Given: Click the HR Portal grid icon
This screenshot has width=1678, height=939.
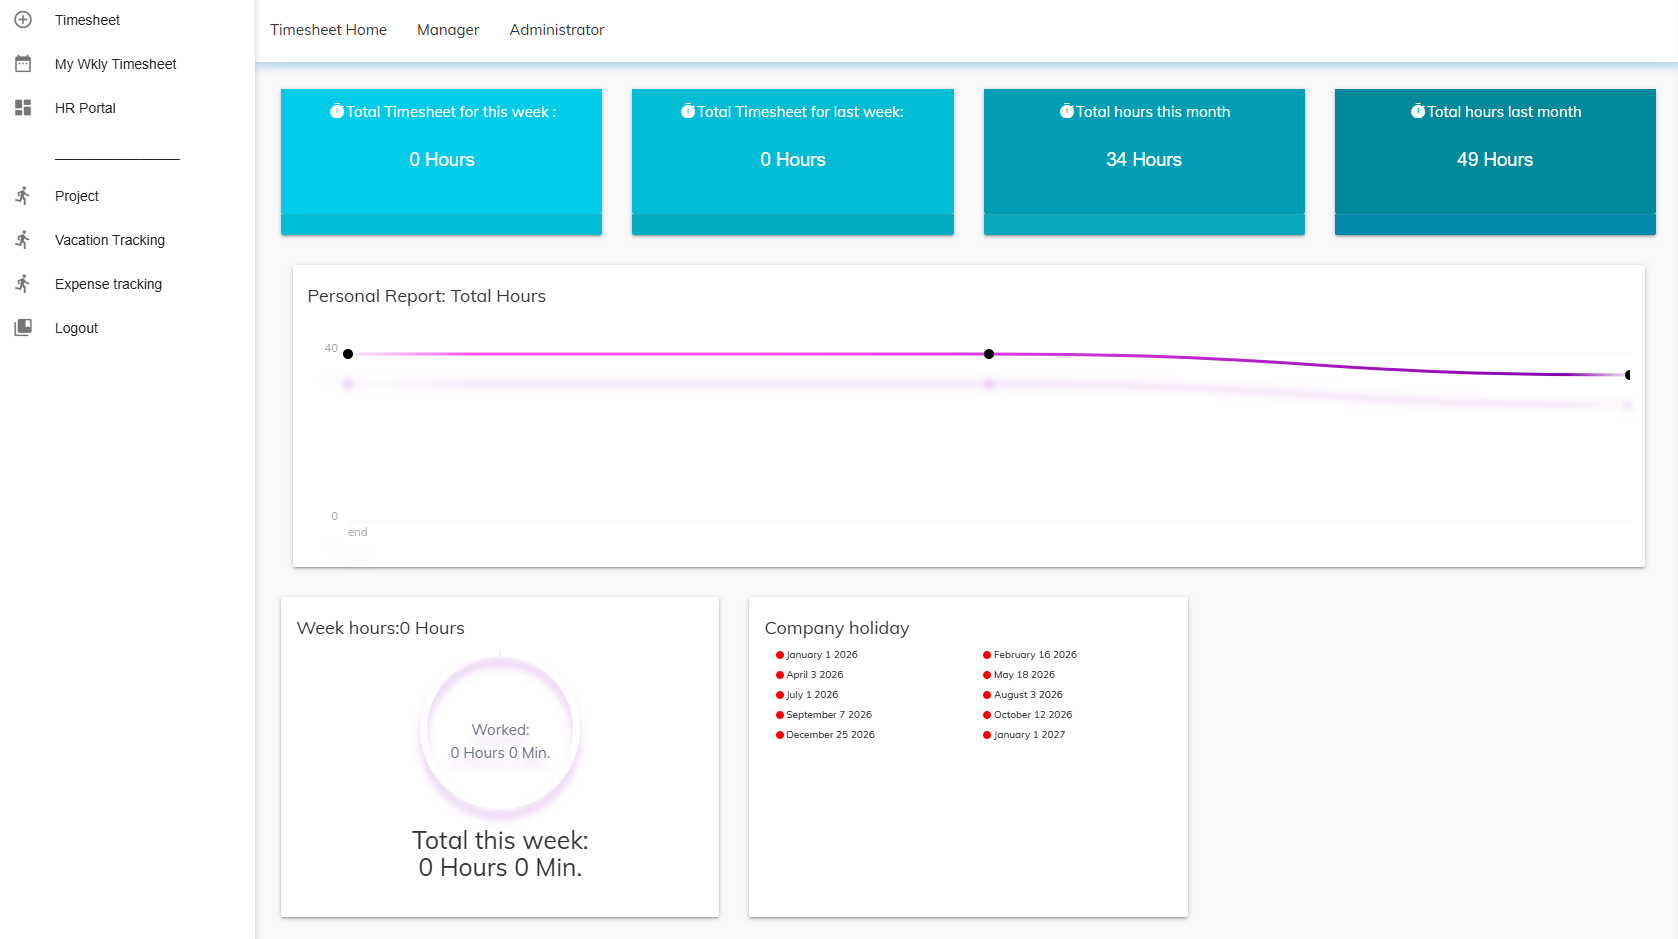Looking at the screenshot, I should [x=23, y=107].
